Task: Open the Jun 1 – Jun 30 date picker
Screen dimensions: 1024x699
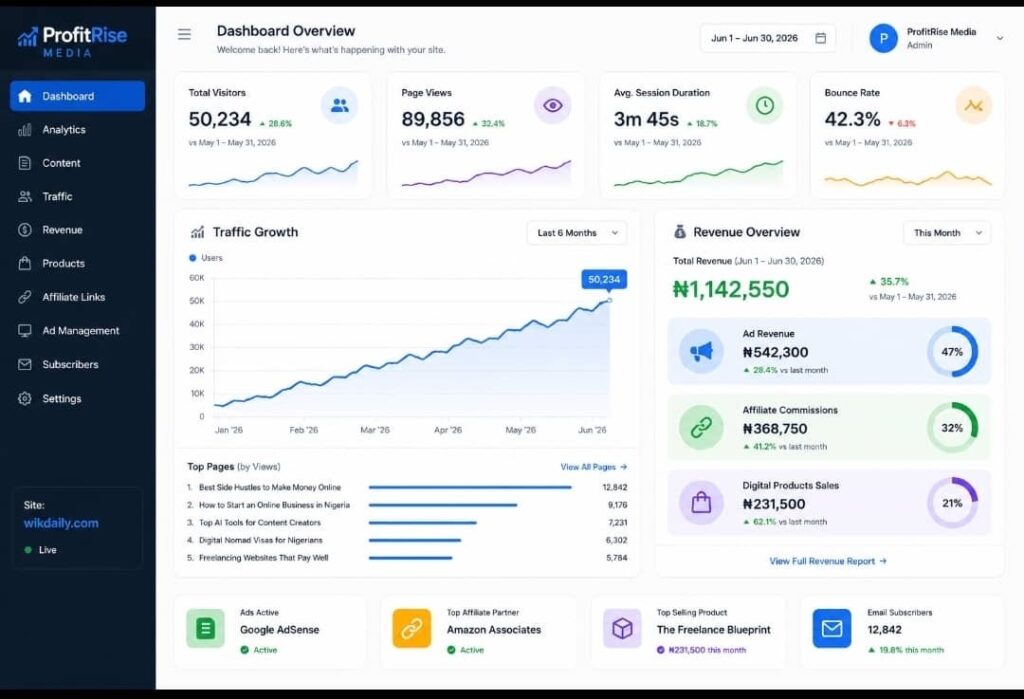Action: (x=768, y=38)
